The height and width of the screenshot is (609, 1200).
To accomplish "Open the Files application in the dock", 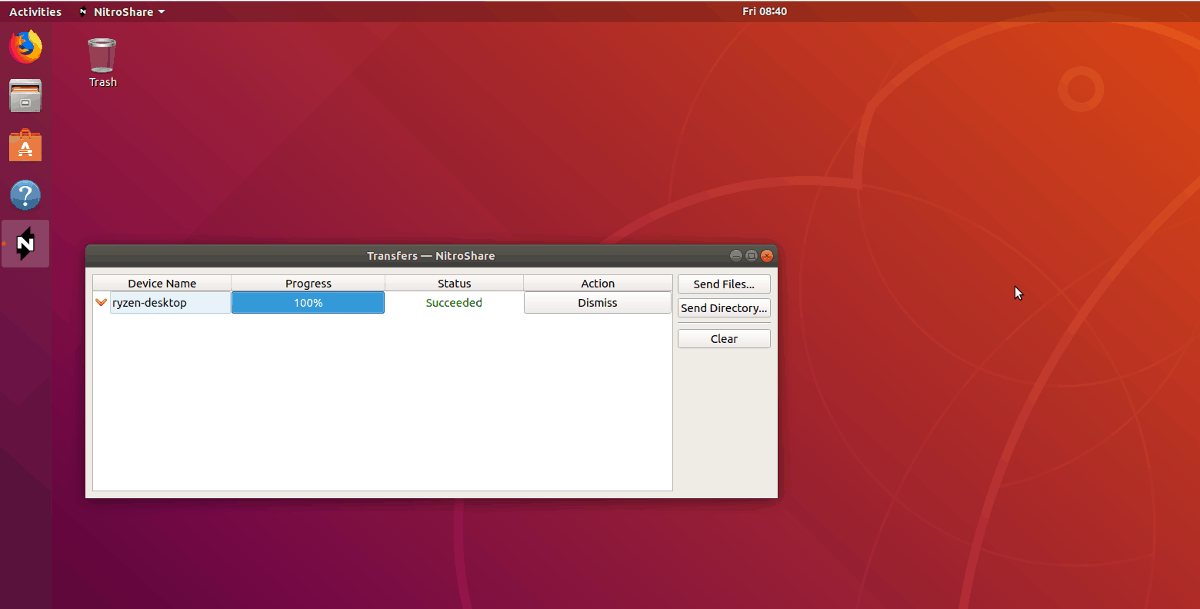I will pos(24,95).
